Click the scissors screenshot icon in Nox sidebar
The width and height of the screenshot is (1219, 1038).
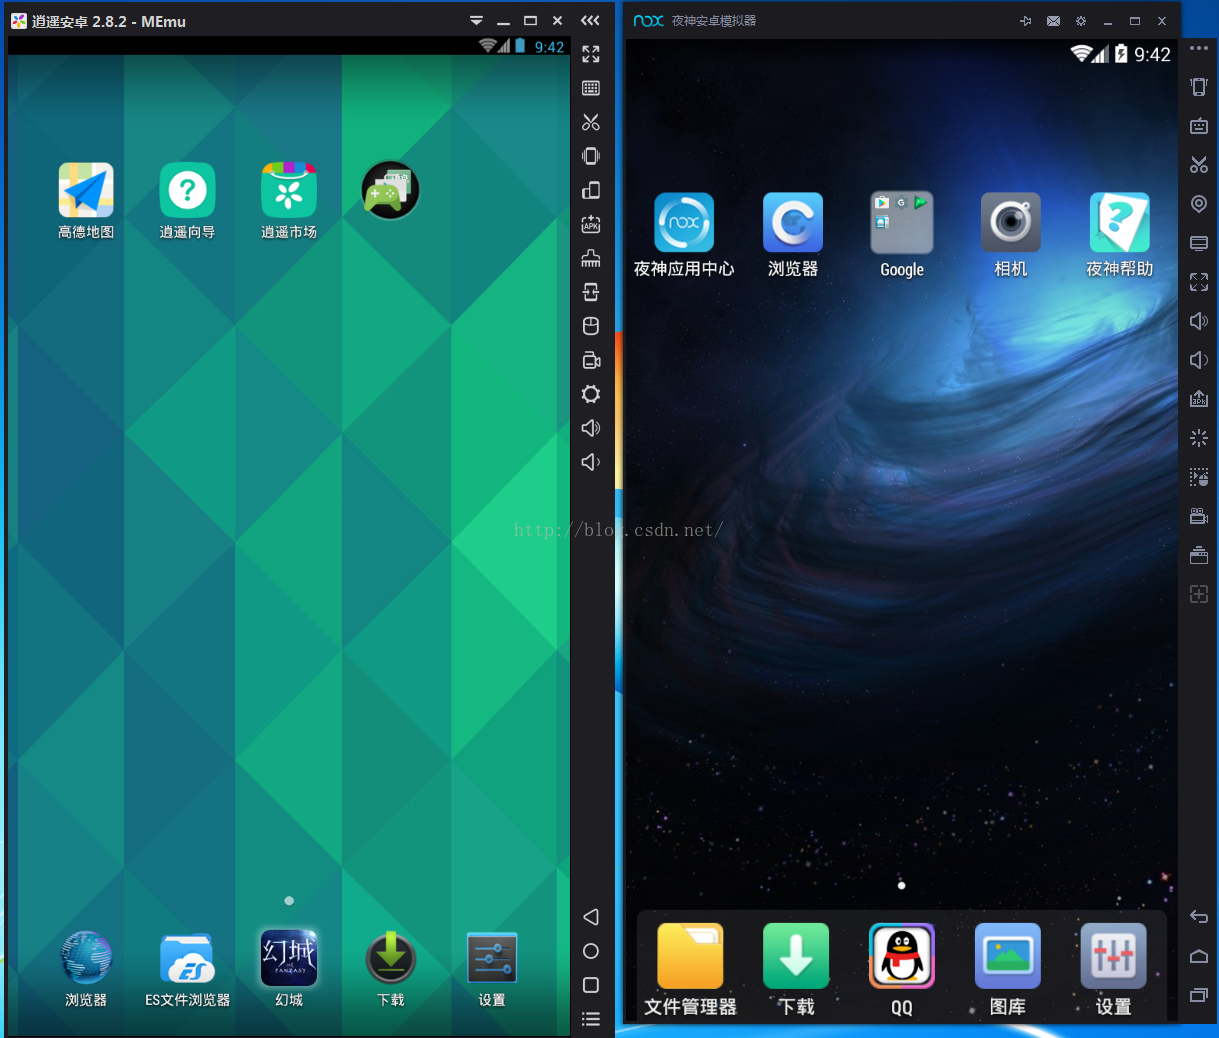click(x=1199, y=165)
